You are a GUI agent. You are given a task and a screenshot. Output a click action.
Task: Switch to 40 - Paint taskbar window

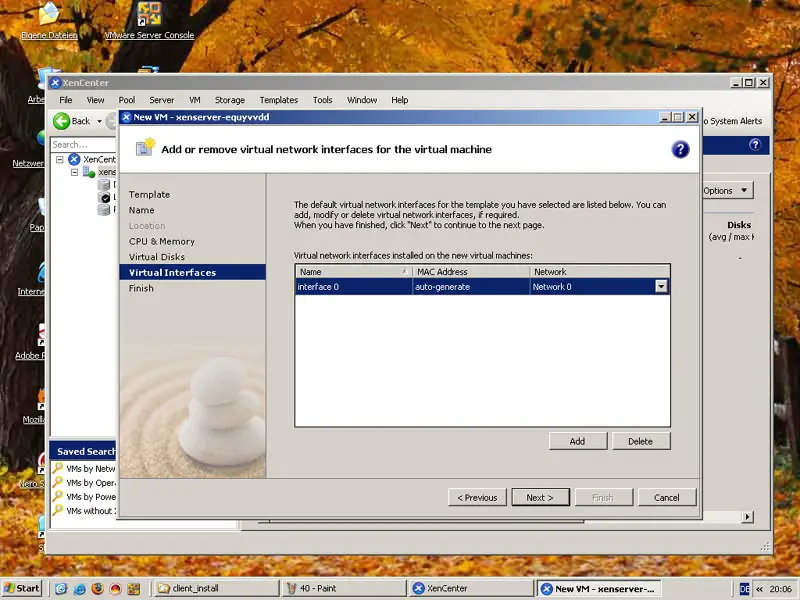(x=344, y=588)
